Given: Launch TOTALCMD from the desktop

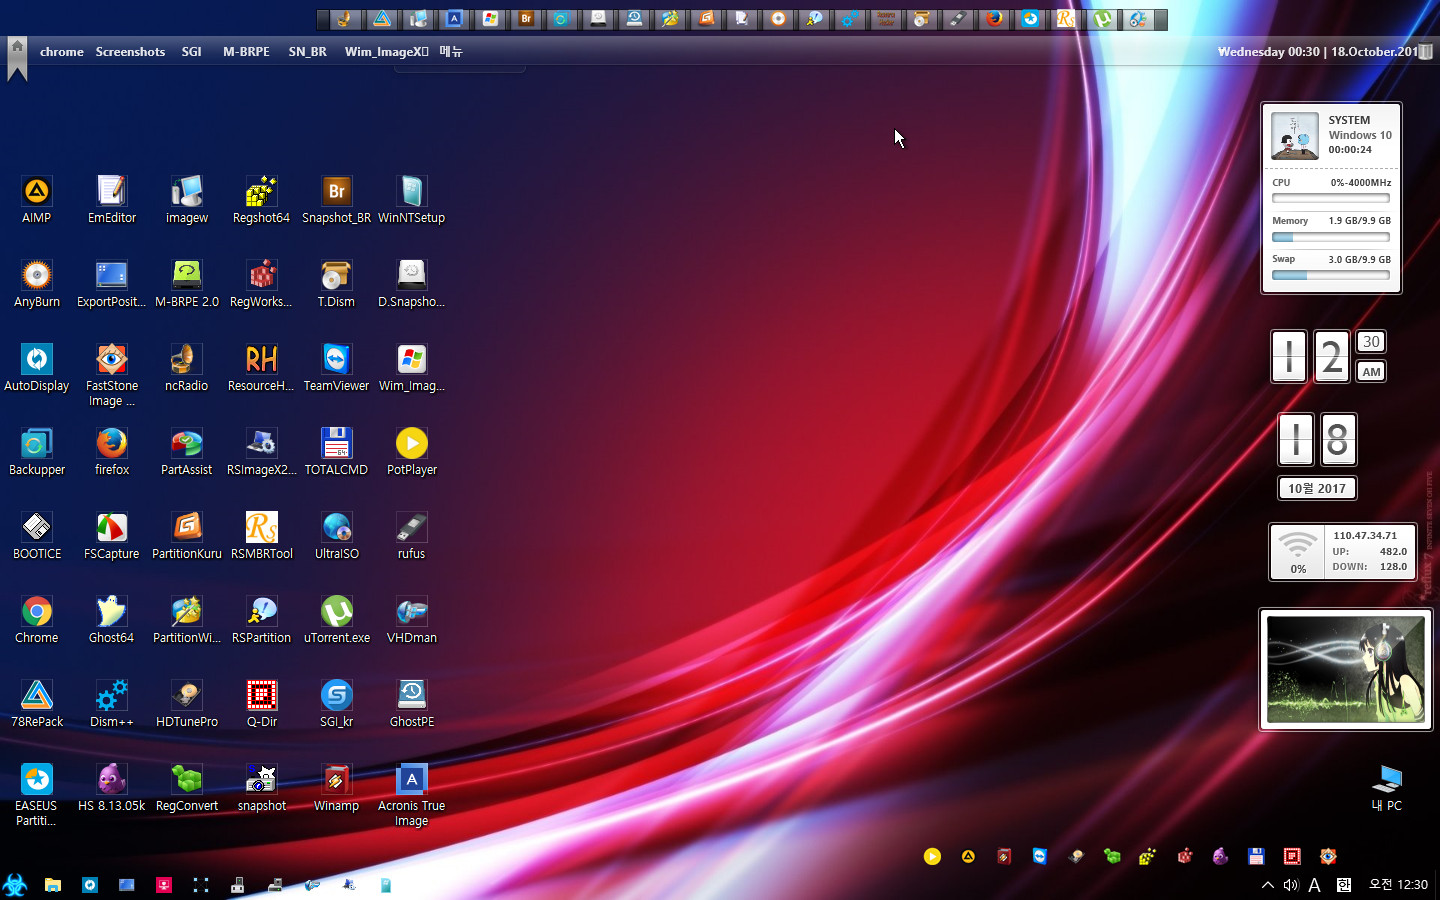Looking at the screenshot, I should (x=336, y=452).
